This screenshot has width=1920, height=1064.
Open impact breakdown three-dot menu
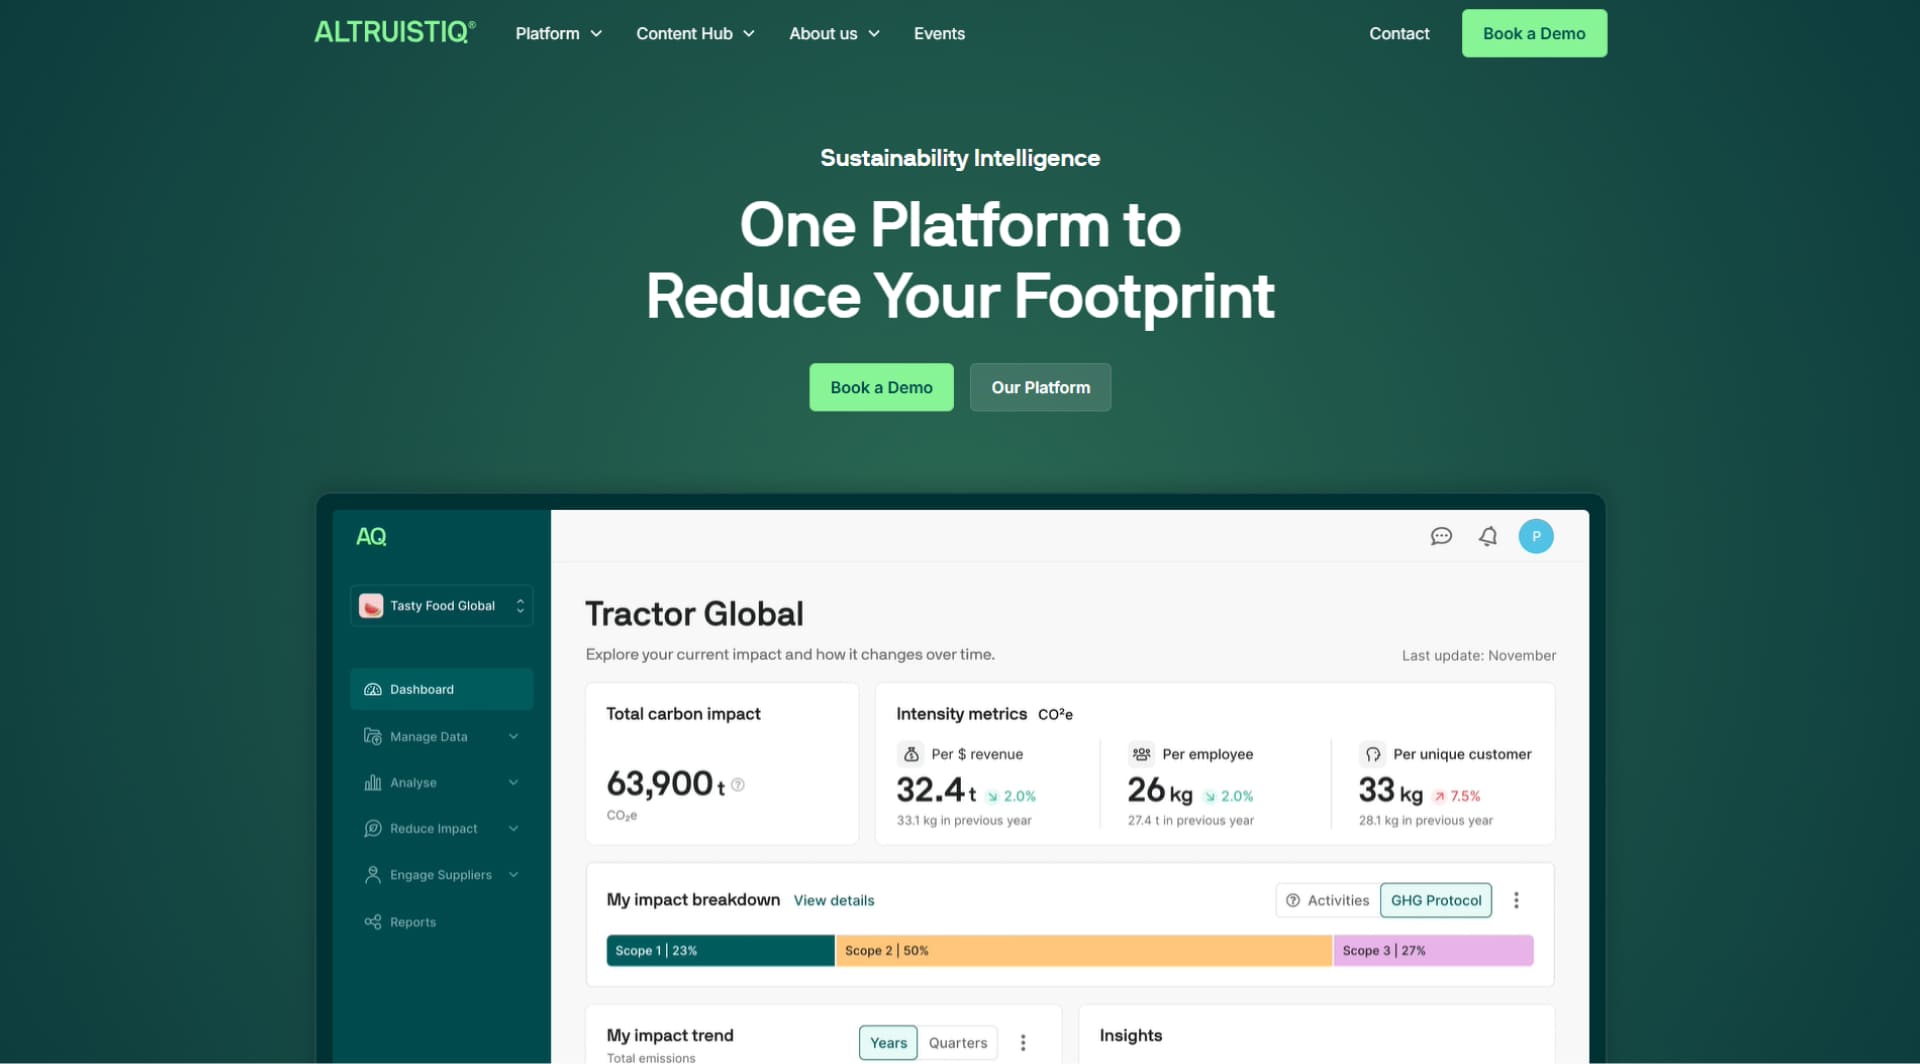tap(1516, 900)
